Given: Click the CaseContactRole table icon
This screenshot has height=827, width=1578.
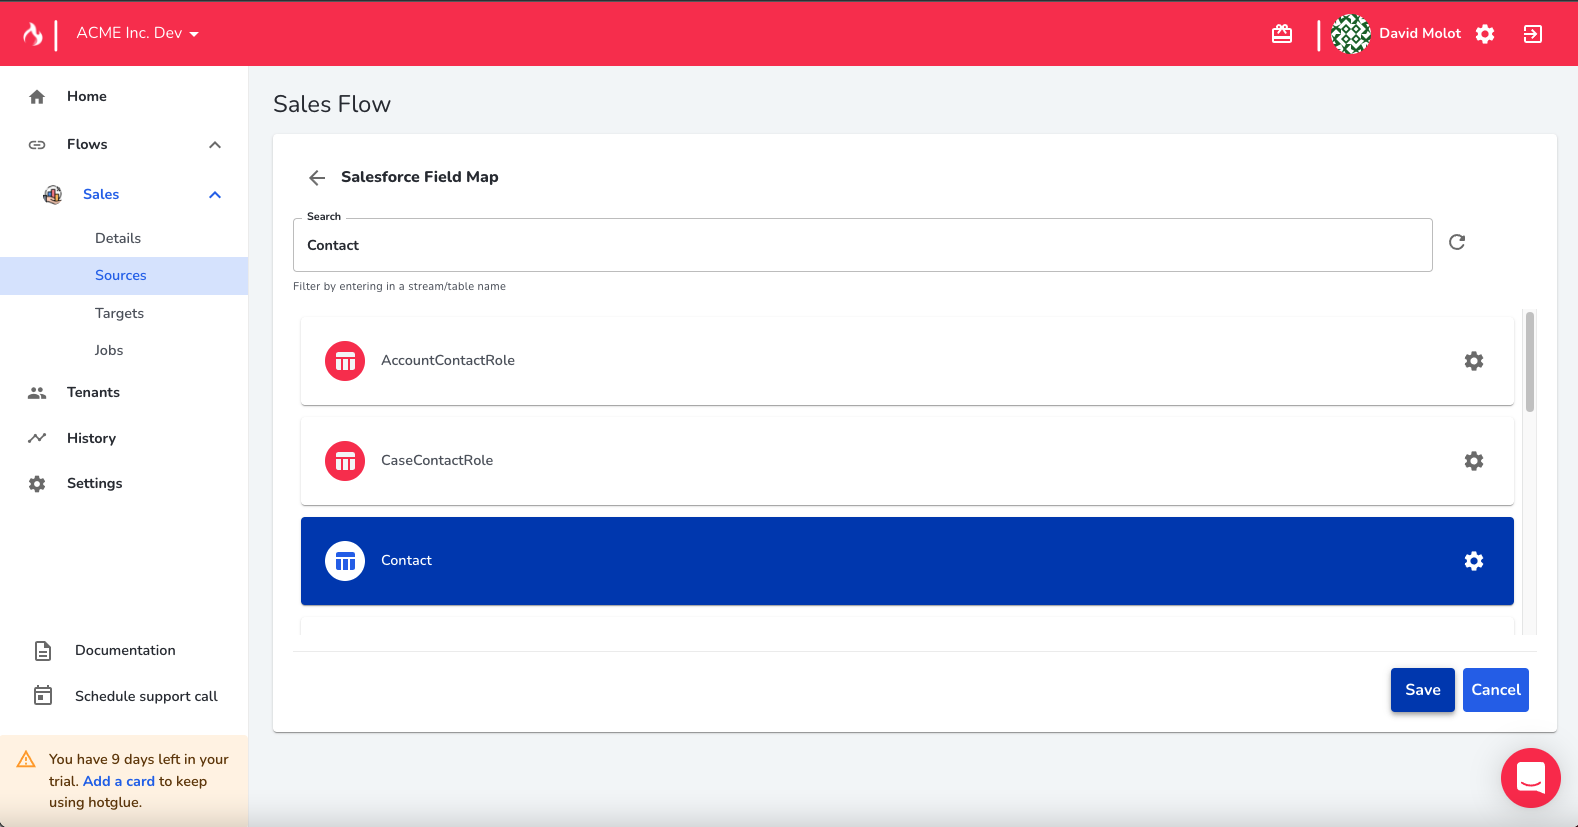Looking at the screenshot, I should (x=345, y=461).
